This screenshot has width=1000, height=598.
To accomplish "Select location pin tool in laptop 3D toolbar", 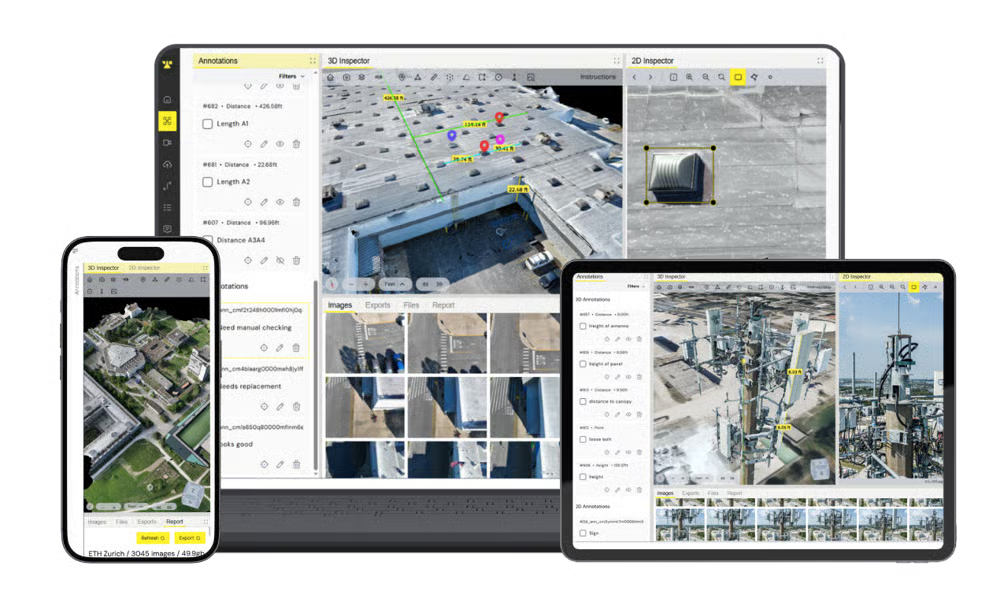I will coord(401,77).
